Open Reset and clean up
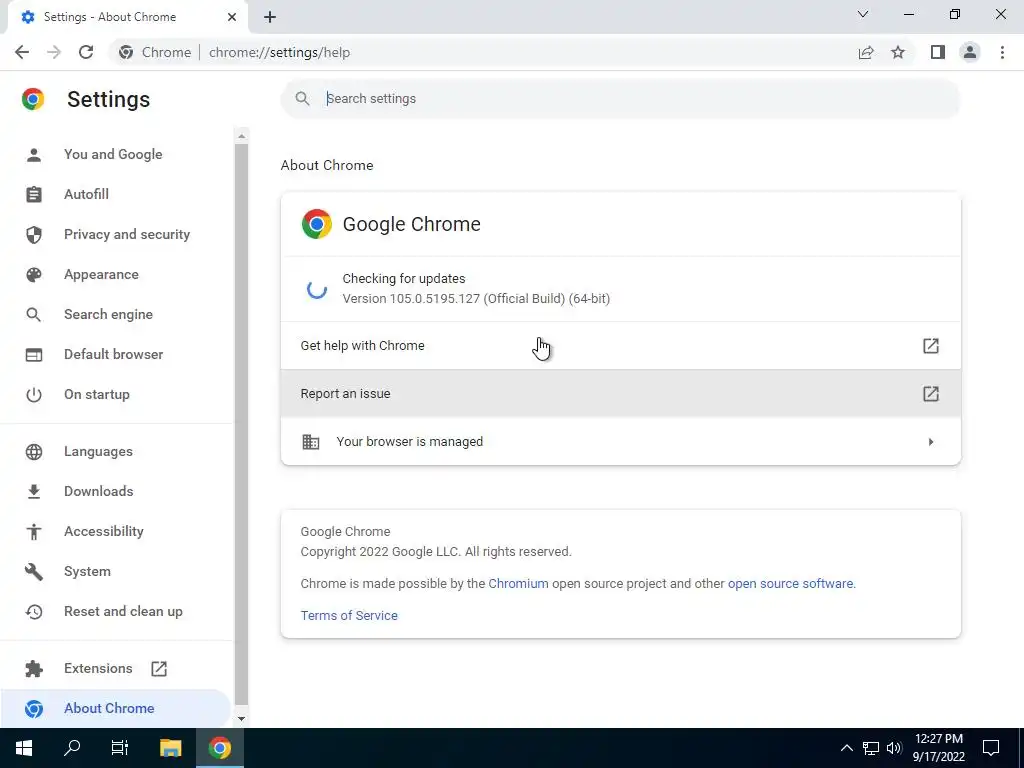Viewport: 1024px width, 768px height. (116, 612)
